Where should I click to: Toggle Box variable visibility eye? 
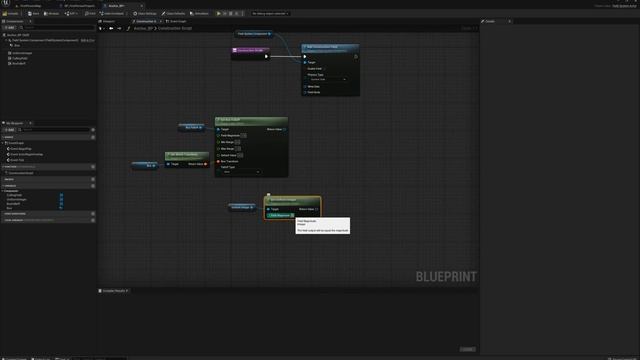[61, 208]
